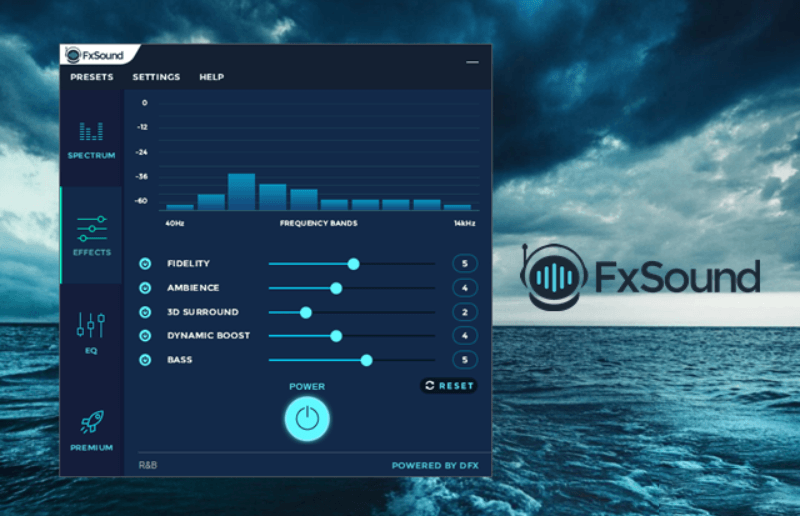This screenshot has width=800, height=516.
Task: Disable the Dynamic Boost effect
Action: (145, 336)
